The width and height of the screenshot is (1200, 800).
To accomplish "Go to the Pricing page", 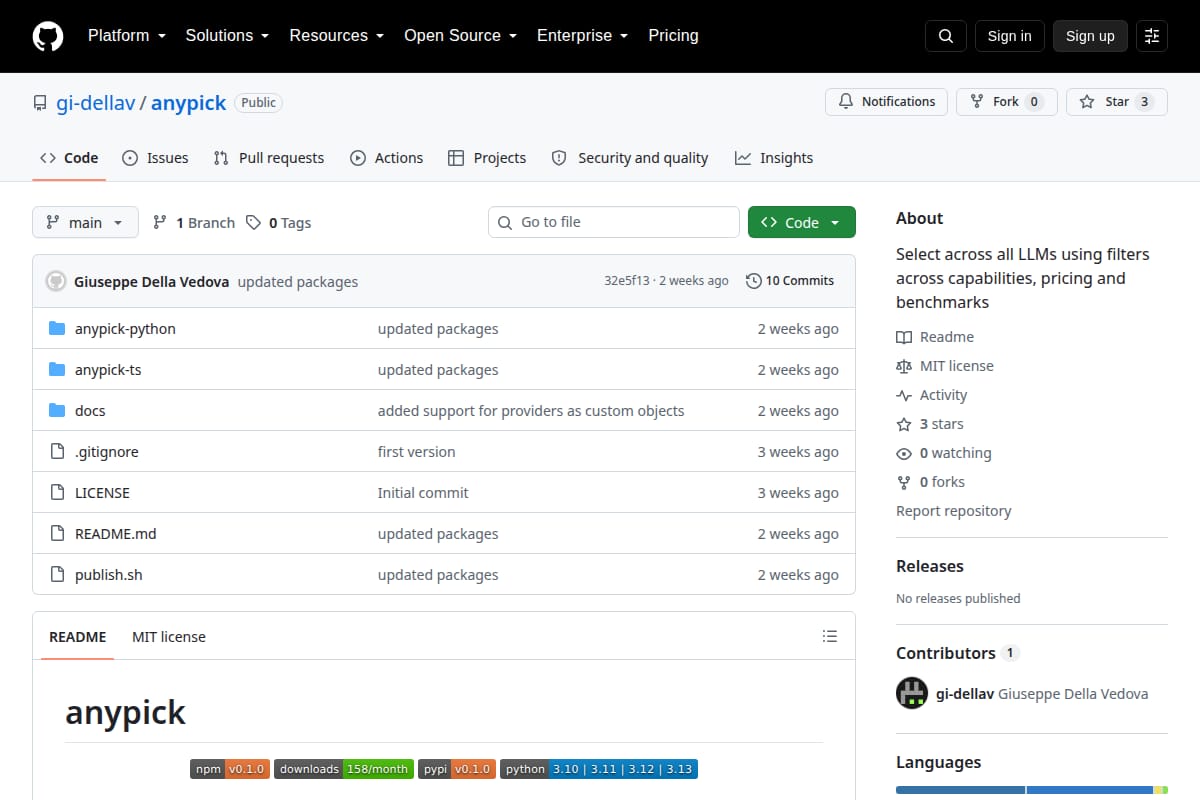I will click(673, 36).
